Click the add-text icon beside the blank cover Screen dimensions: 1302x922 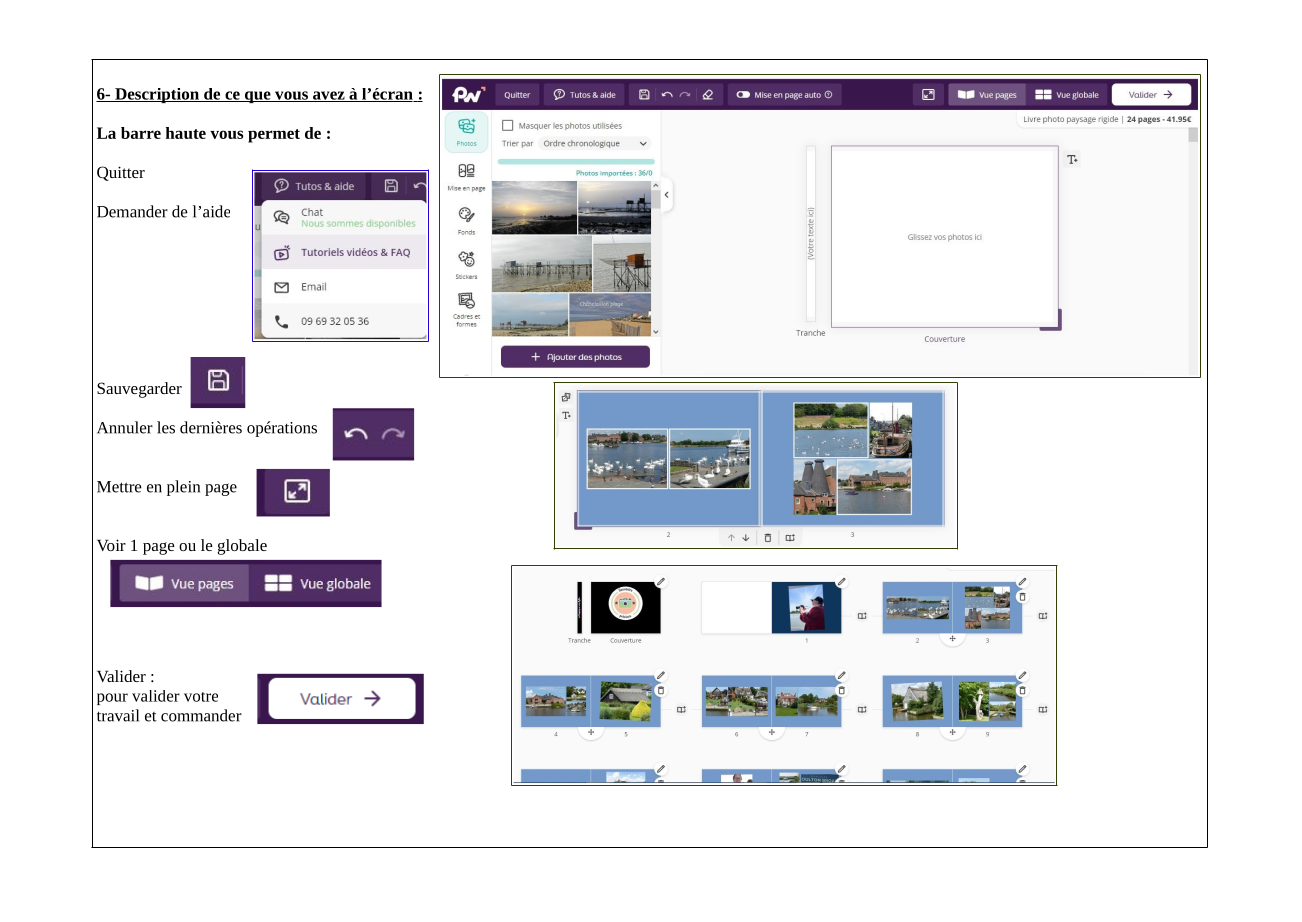pos(1072,160)
